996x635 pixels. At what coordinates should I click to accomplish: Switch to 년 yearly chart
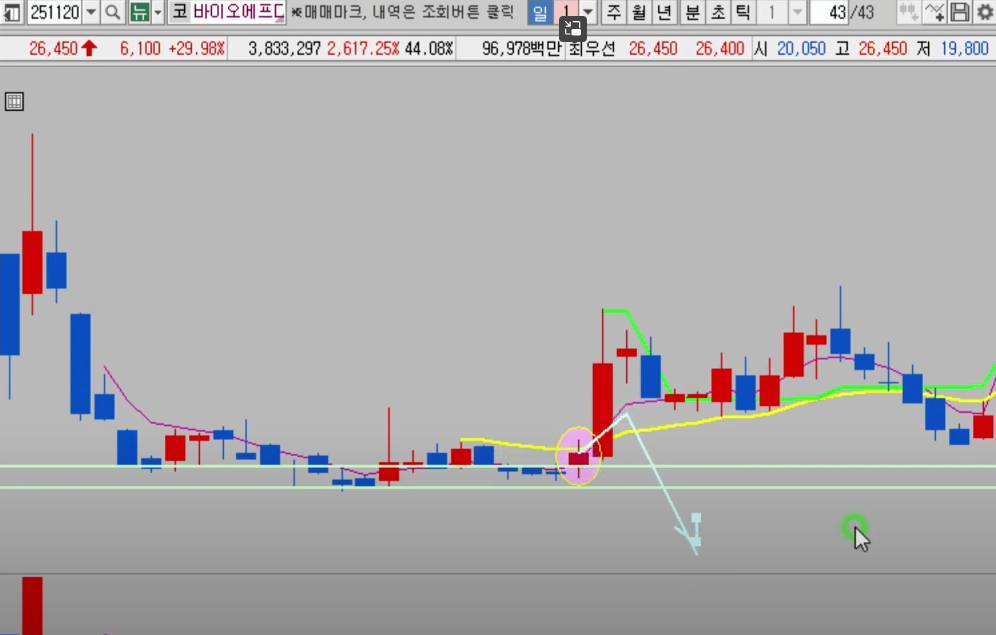[x=664, y=12]
